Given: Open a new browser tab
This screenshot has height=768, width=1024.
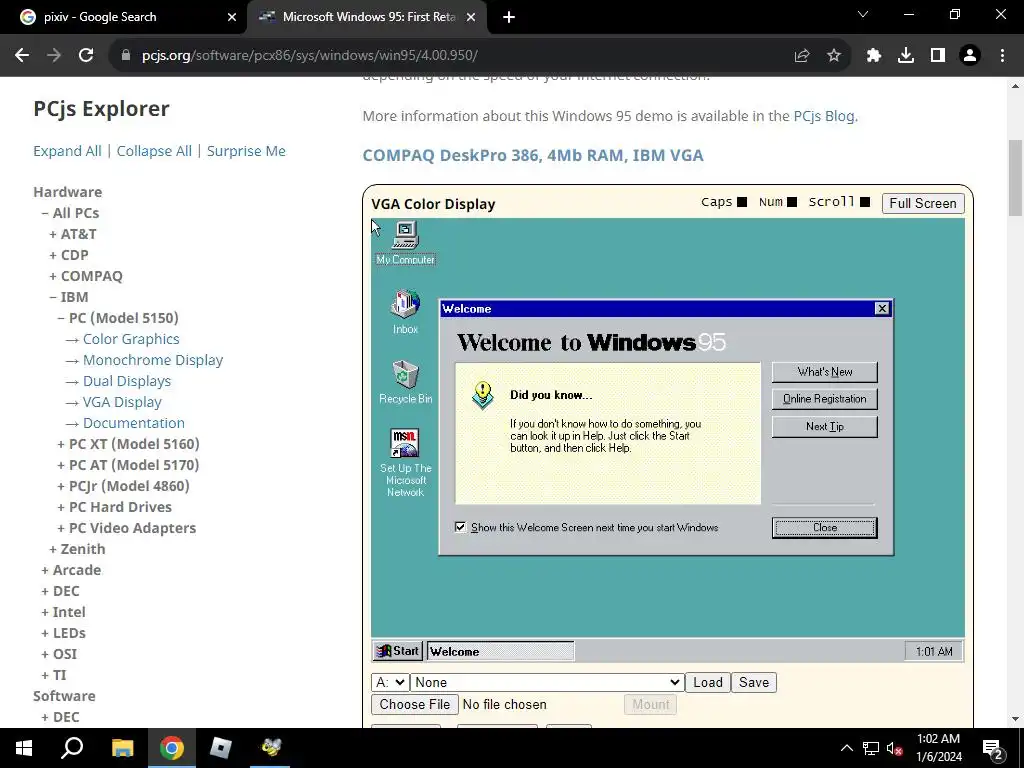Looking at the screenshot, I should [x=509, y=18].
